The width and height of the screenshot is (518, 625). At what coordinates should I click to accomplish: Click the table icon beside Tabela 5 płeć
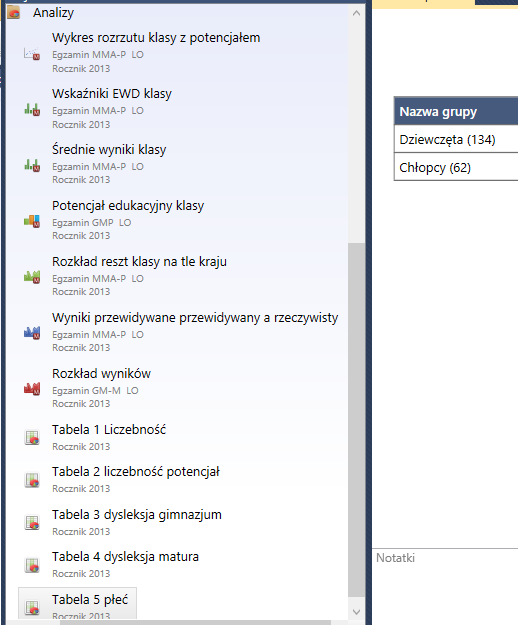tap(32, 607)
